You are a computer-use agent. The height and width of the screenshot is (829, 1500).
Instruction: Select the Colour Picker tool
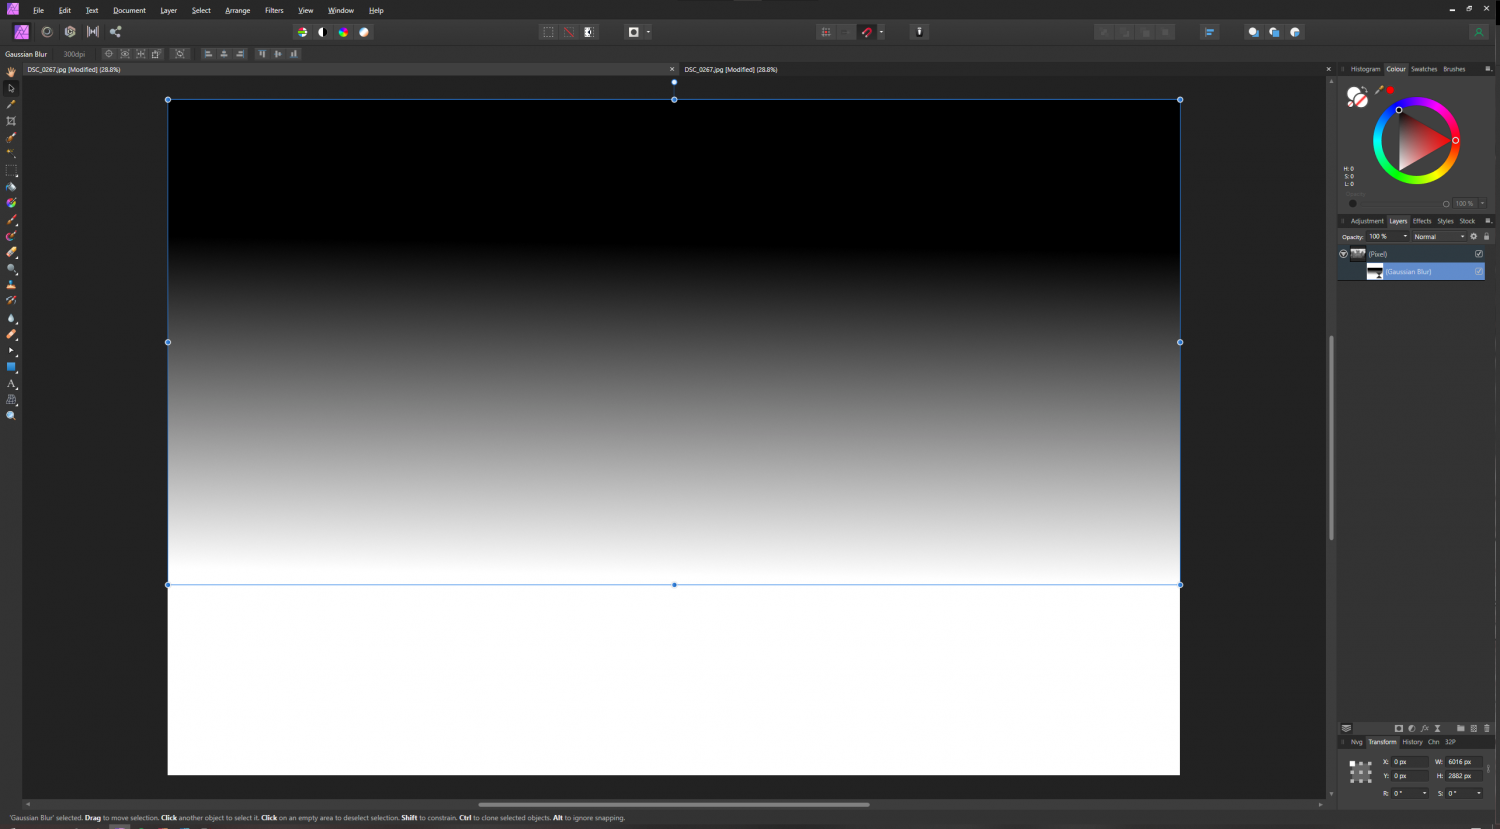tap(11, 104)
